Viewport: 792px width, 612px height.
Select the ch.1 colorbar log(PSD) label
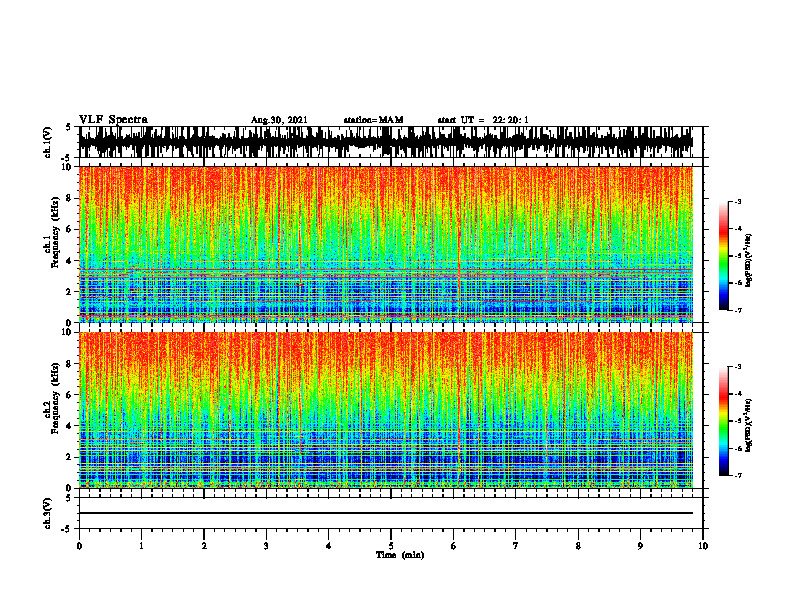749,261
